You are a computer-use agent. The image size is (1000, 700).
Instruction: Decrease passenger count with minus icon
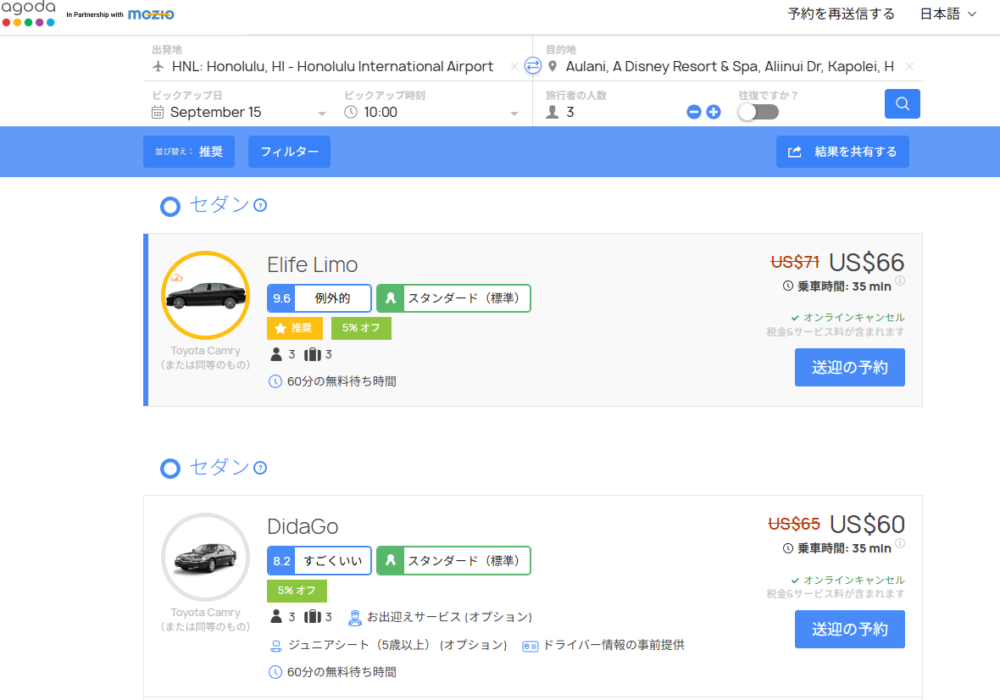pos(694,112)
